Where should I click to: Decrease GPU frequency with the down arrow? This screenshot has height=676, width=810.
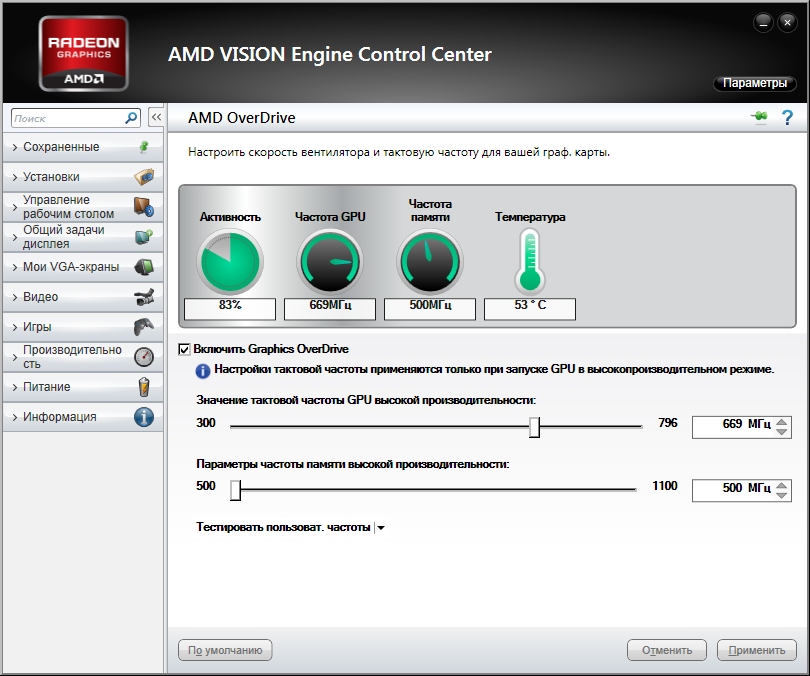pos(782,433)
